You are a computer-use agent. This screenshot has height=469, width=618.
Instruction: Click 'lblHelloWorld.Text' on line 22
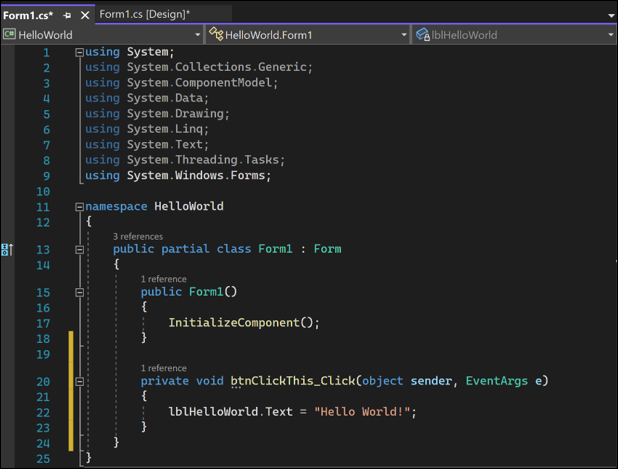click(x=231, y=412)
